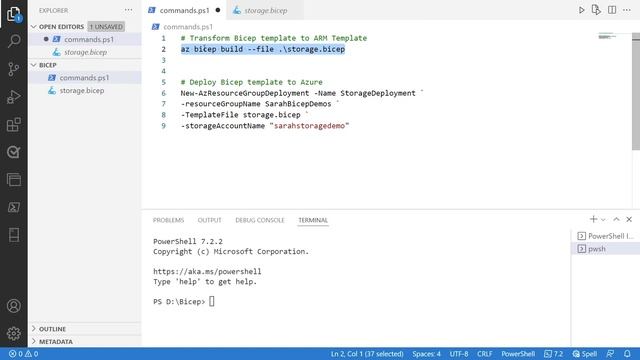Open commands.ps1 in the BICEP folder
The width and height of the screenshot is (640, 360).
coord(85,78)
